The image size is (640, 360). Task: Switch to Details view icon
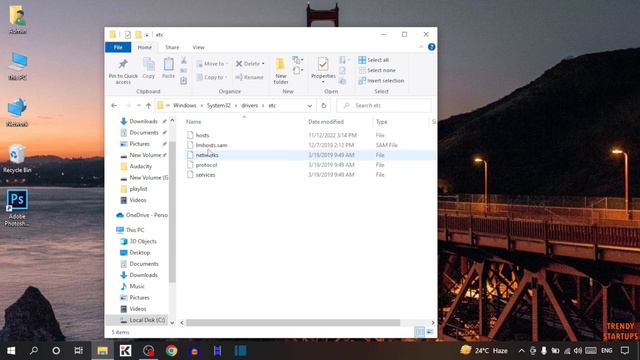420,332
